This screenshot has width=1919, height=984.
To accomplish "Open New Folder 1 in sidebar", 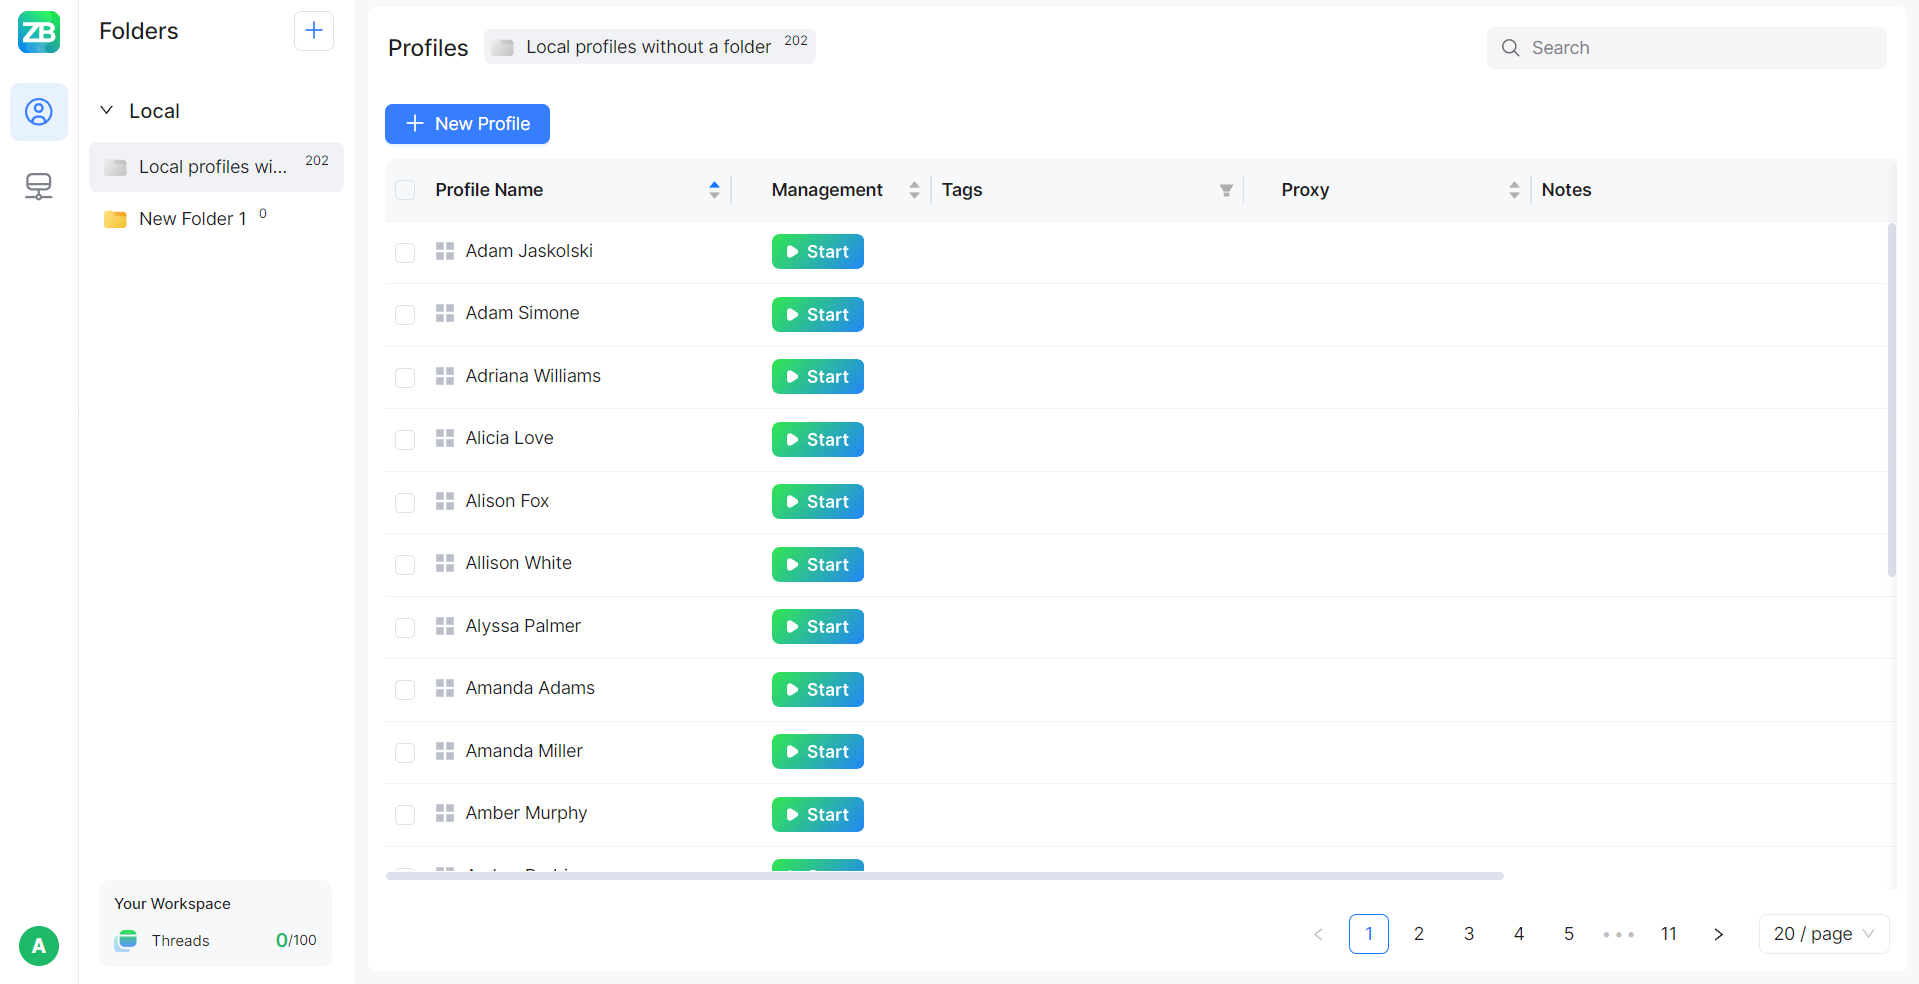I will (192, 219).
